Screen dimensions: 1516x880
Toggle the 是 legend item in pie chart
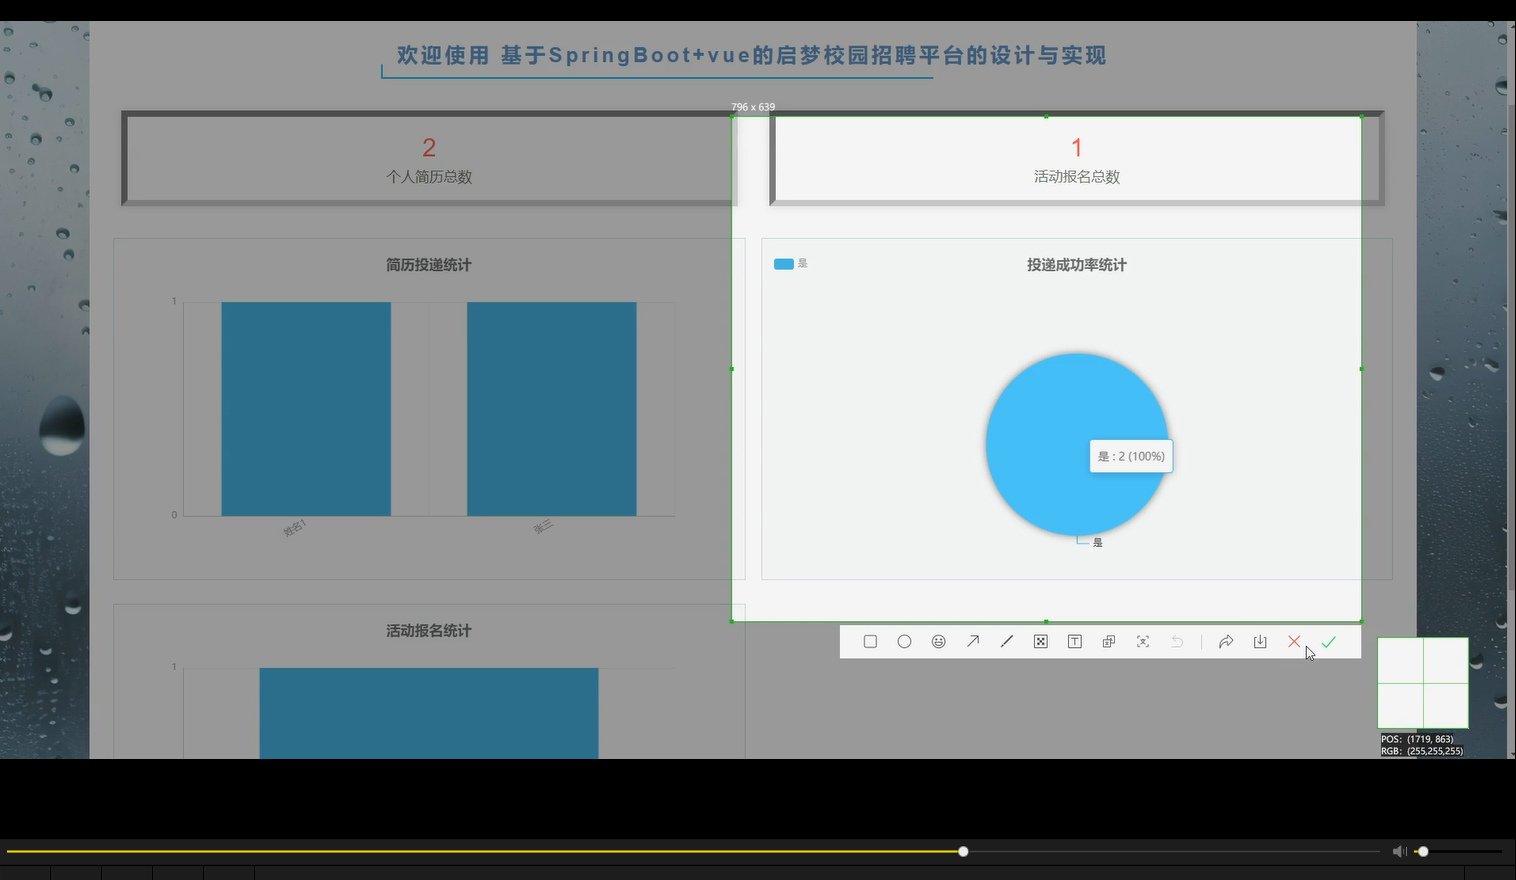click(x=791, y=264)
